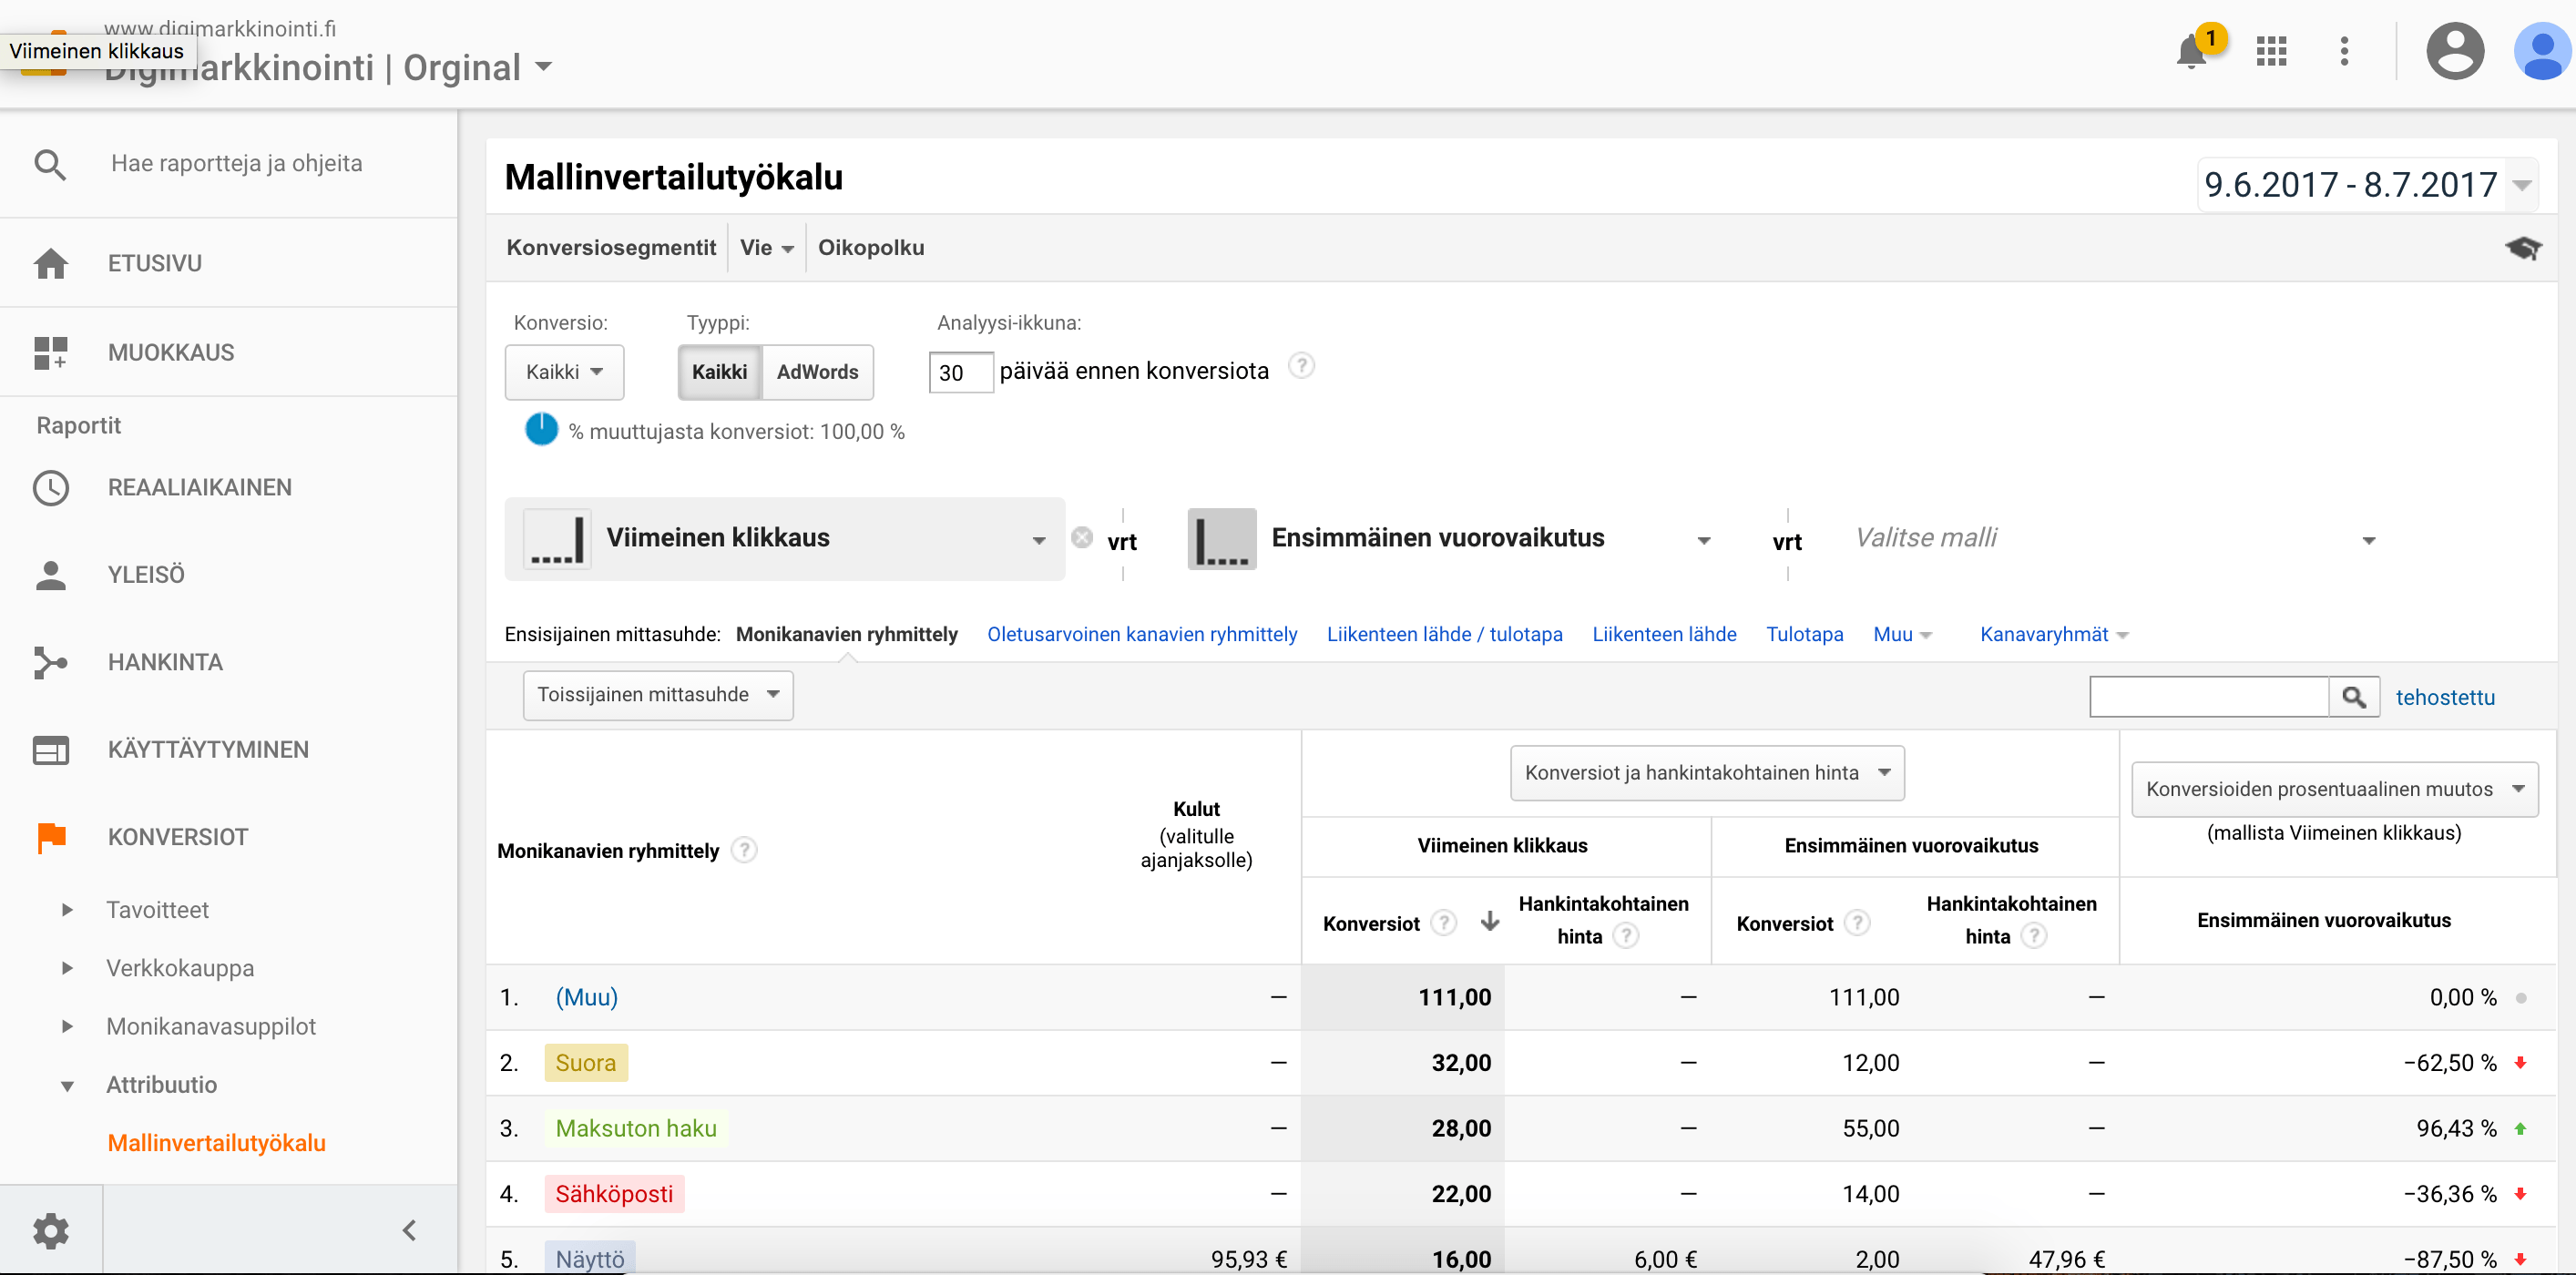Select the Kaikki type toggle
This screenshot has height=1275, width=2576.
point(720,372)
